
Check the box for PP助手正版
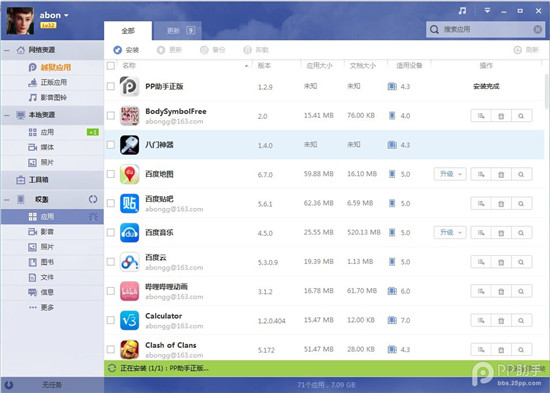point(111,86)
